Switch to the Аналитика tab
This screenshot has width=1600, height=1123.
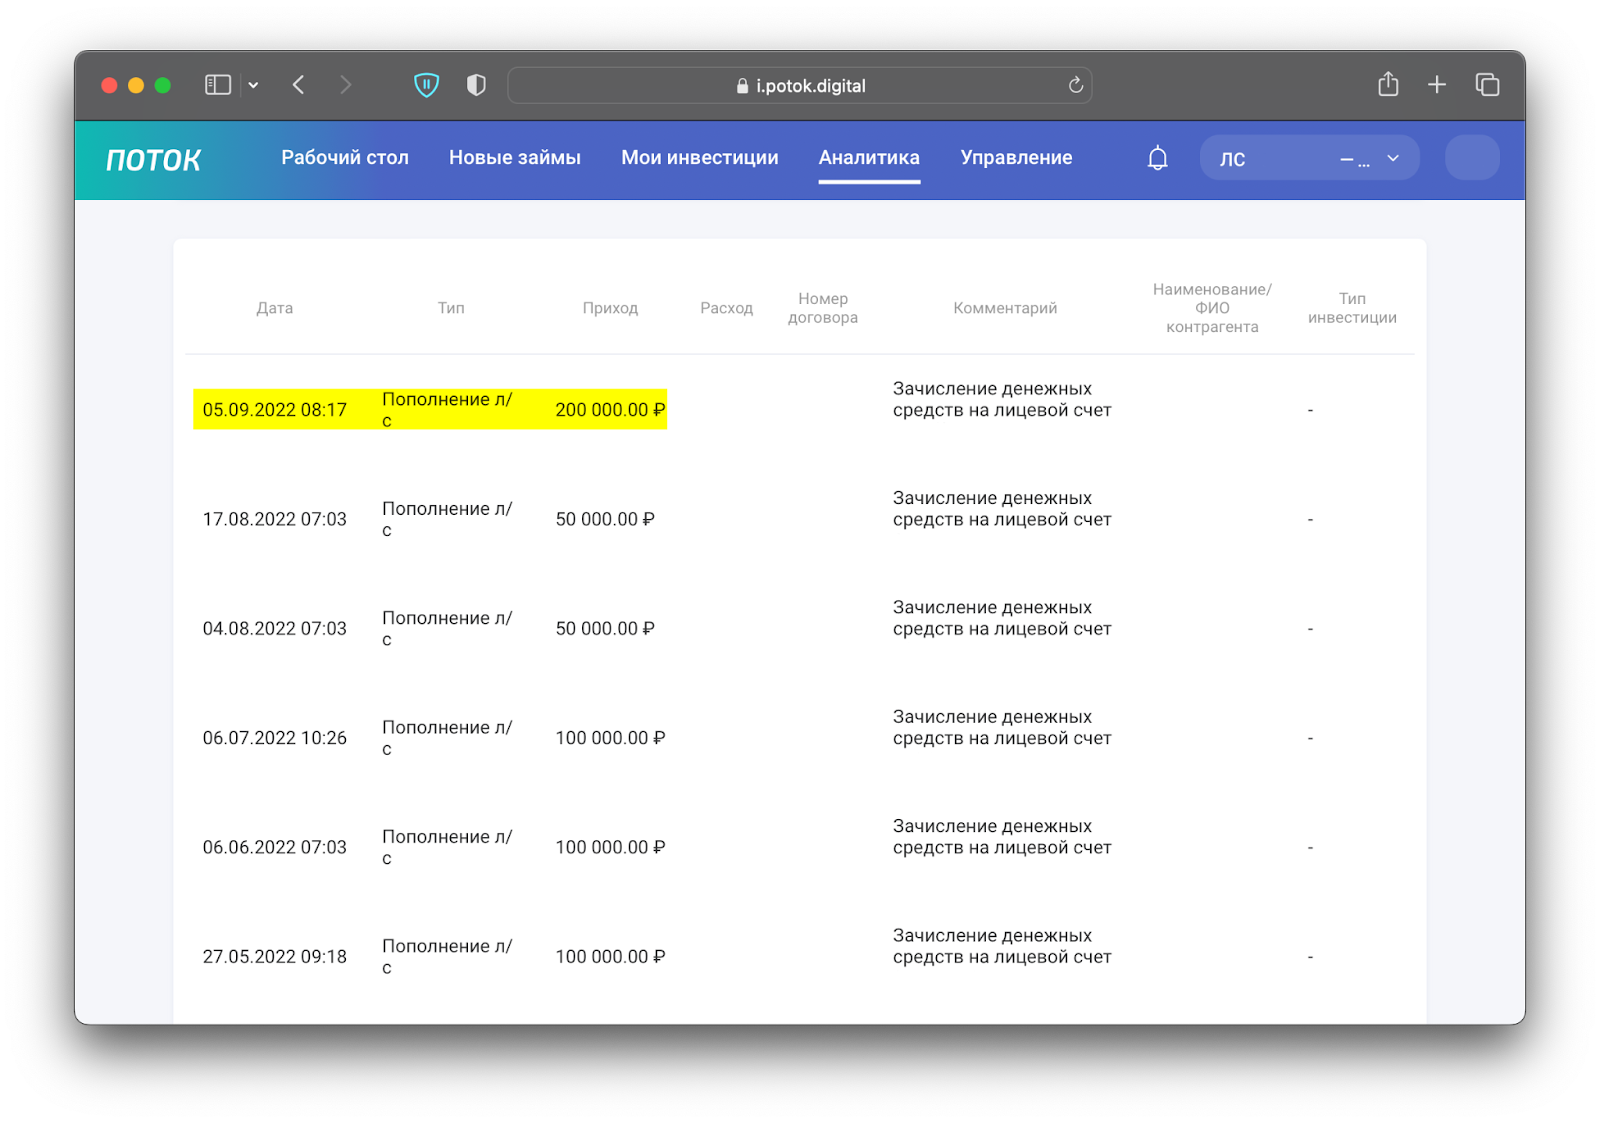(x=869, y=157)
